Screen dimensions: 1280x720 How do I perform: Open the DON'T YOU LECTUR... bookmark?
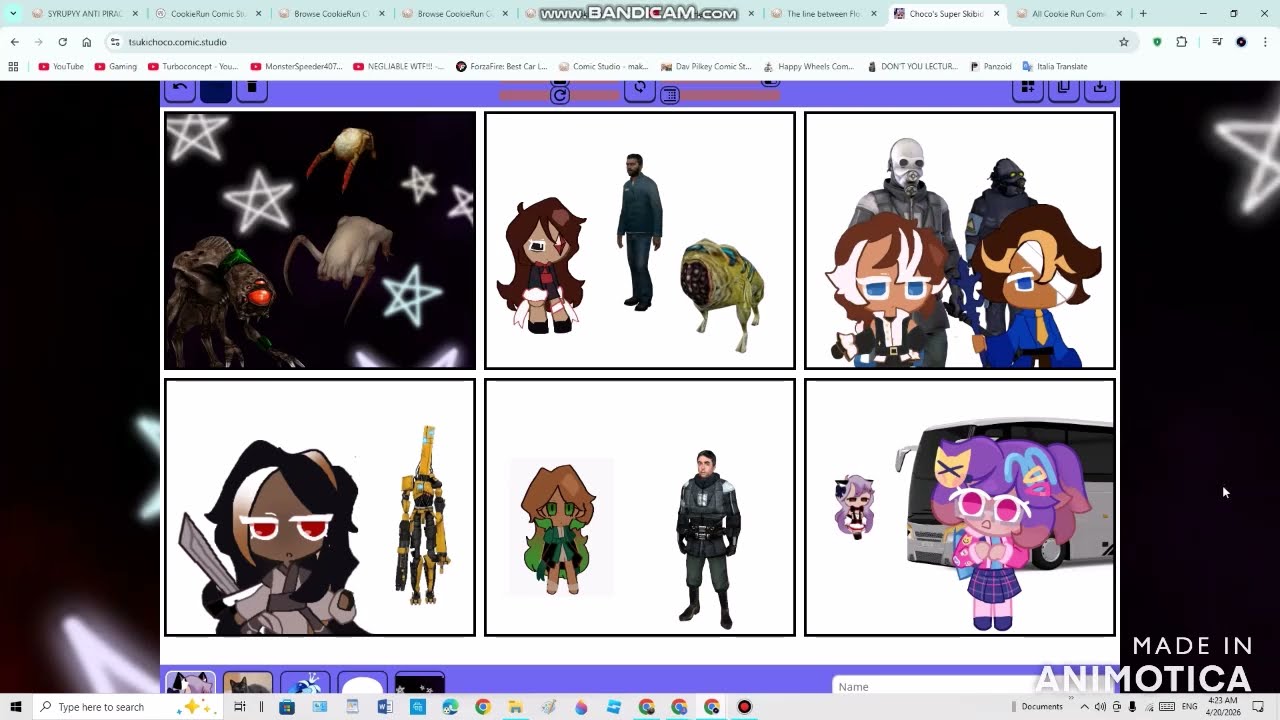click(x=911, y=66)
